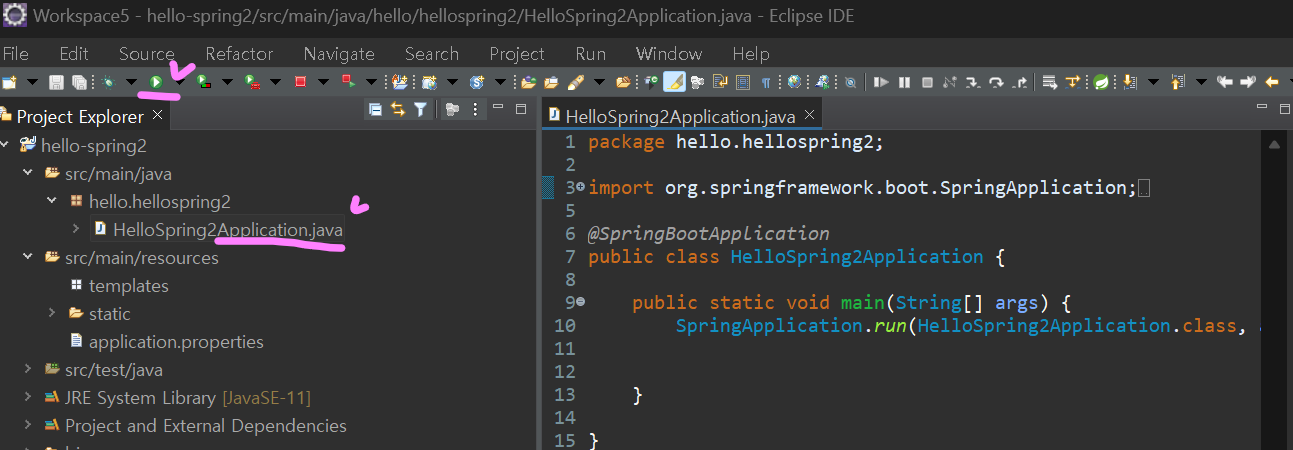
Task: Click the Last Edit Location arrow icon
Action: (x=1224, y=81)
